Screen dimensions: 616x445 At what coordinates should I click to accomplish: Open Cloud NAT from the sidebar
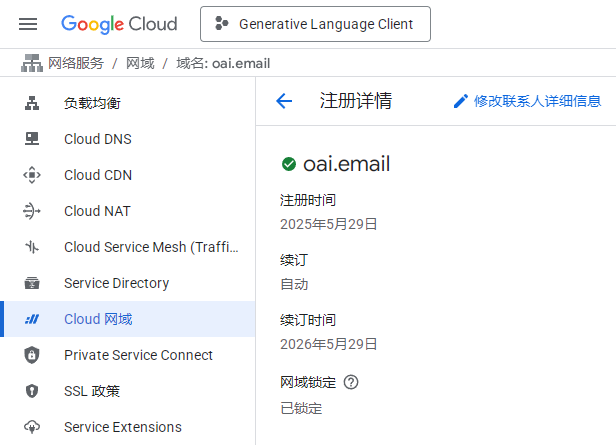pyautogui.click(x=127, y=211)
